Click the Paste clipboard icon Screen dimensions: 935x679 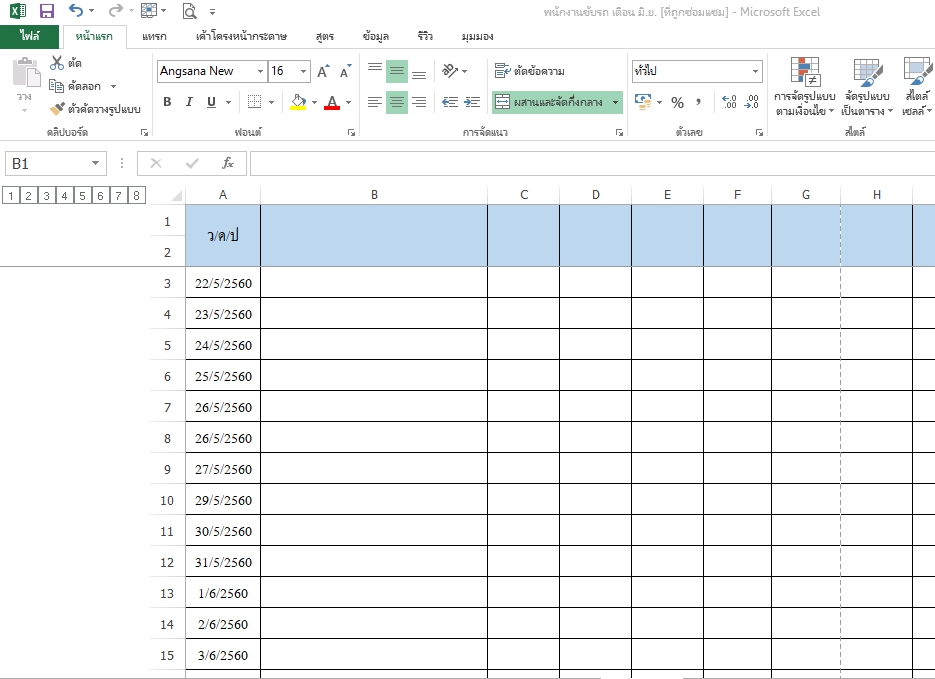click(x=25, y=73)
